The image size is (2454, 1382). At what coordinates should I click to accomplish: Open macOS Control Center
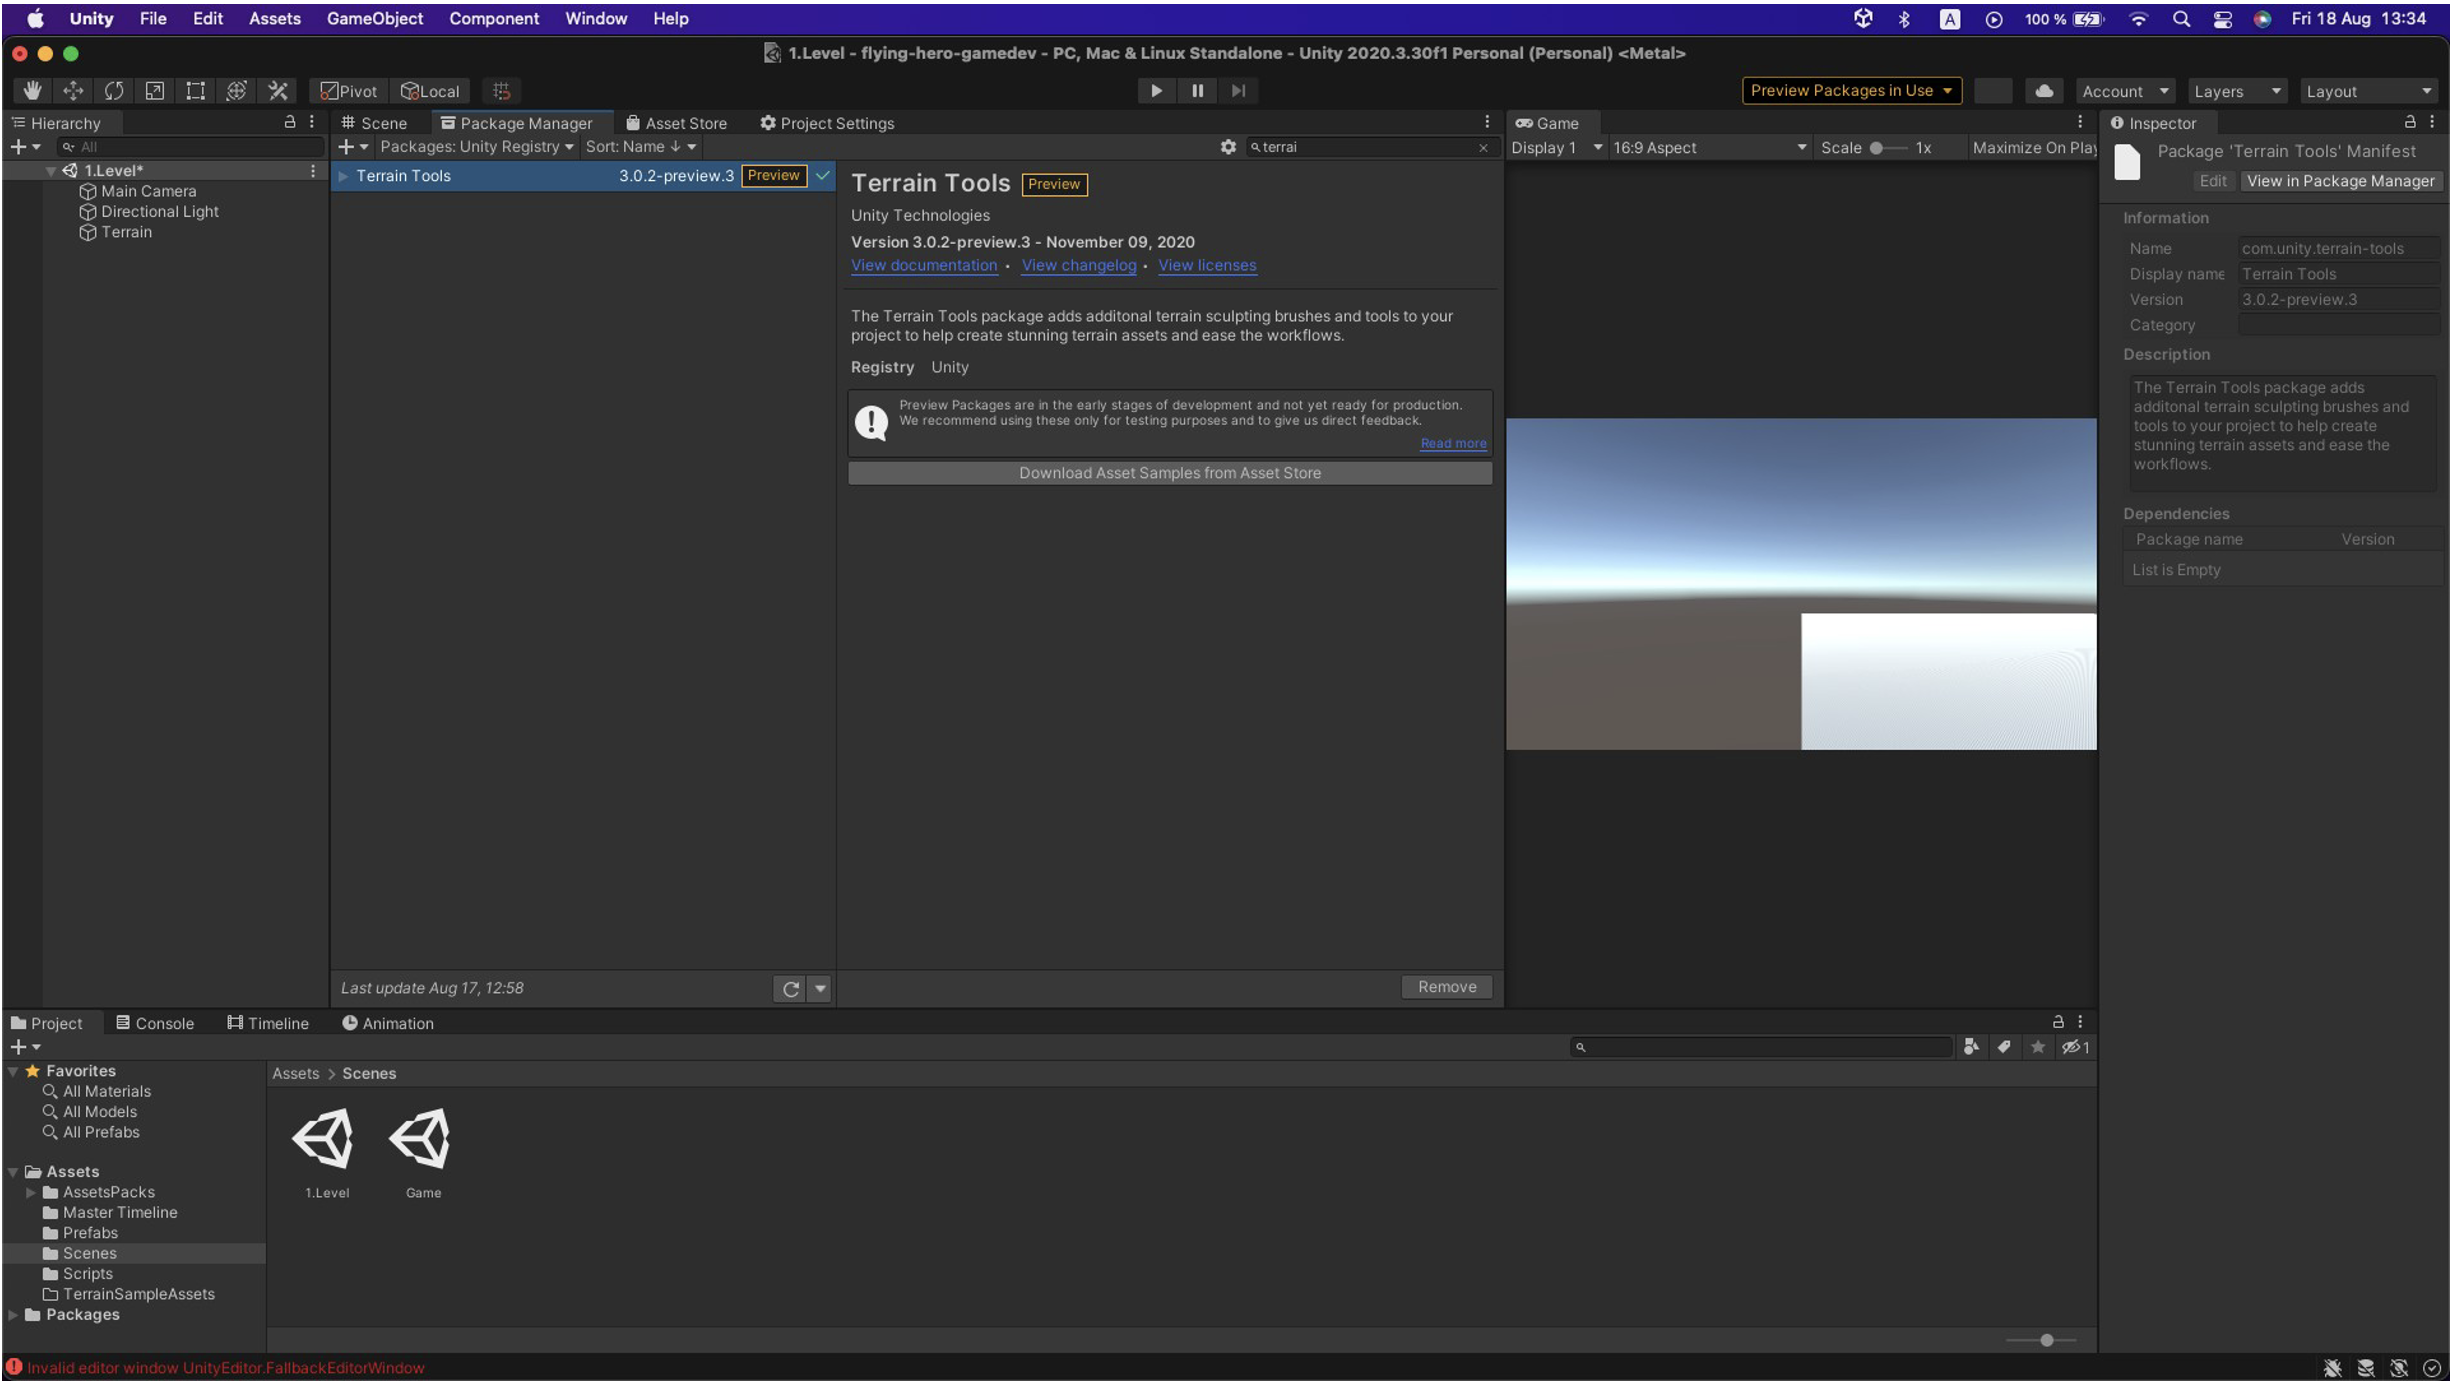pos(2222,19)
